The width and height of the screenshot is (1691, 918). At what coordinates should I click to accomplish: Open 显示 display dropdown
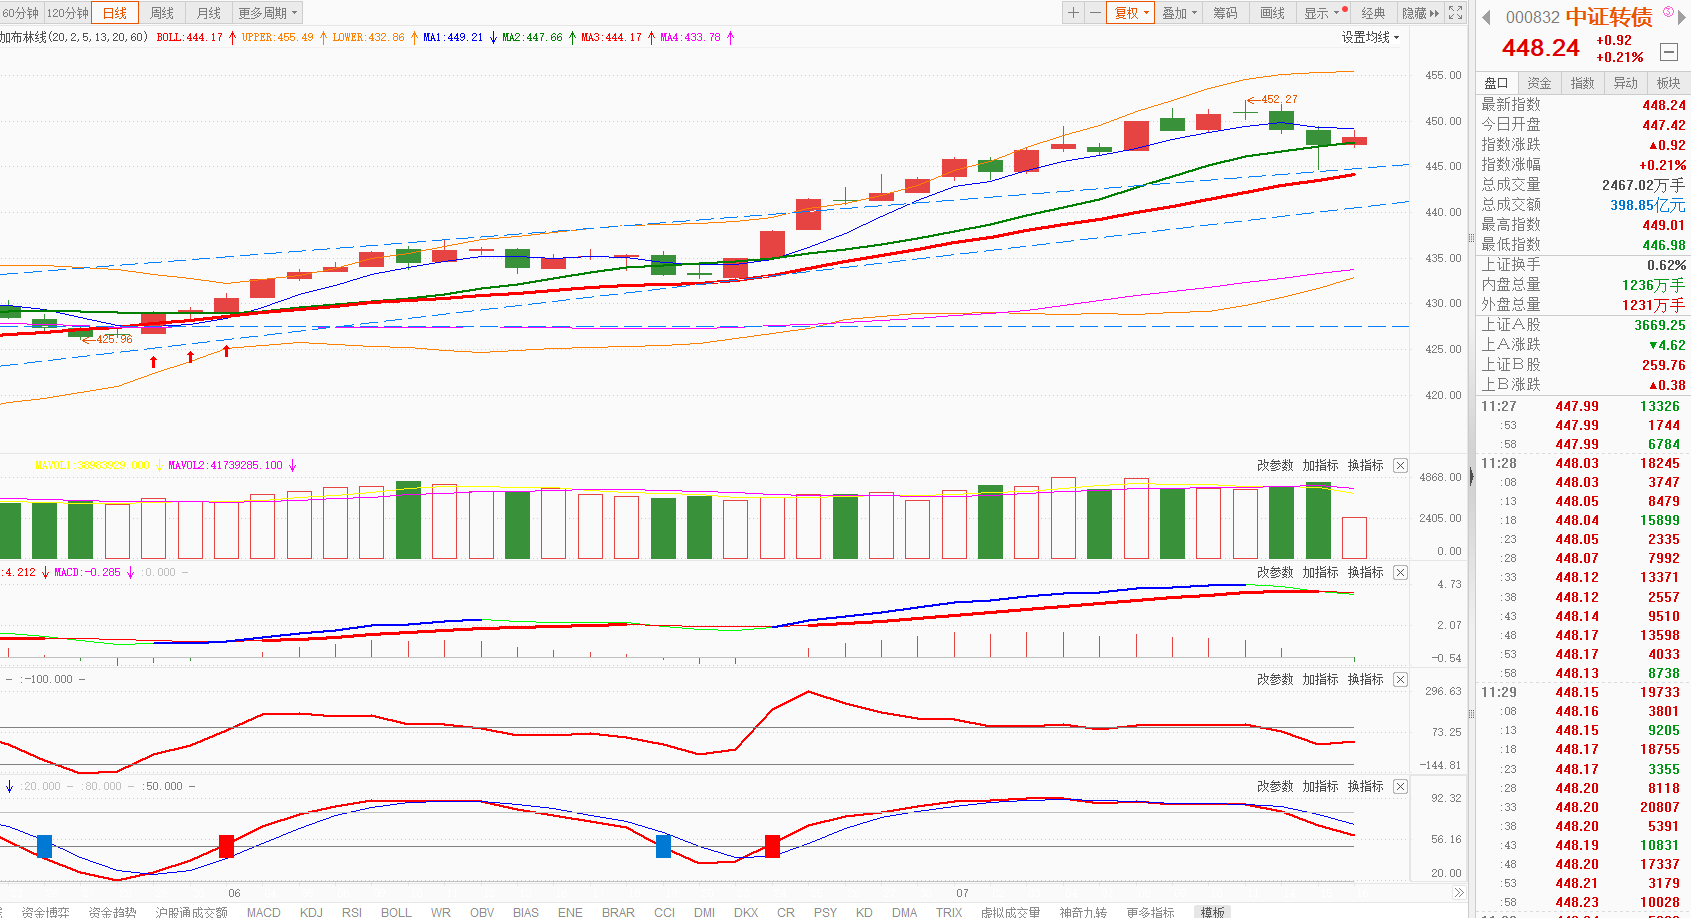tap(1322, 13)
